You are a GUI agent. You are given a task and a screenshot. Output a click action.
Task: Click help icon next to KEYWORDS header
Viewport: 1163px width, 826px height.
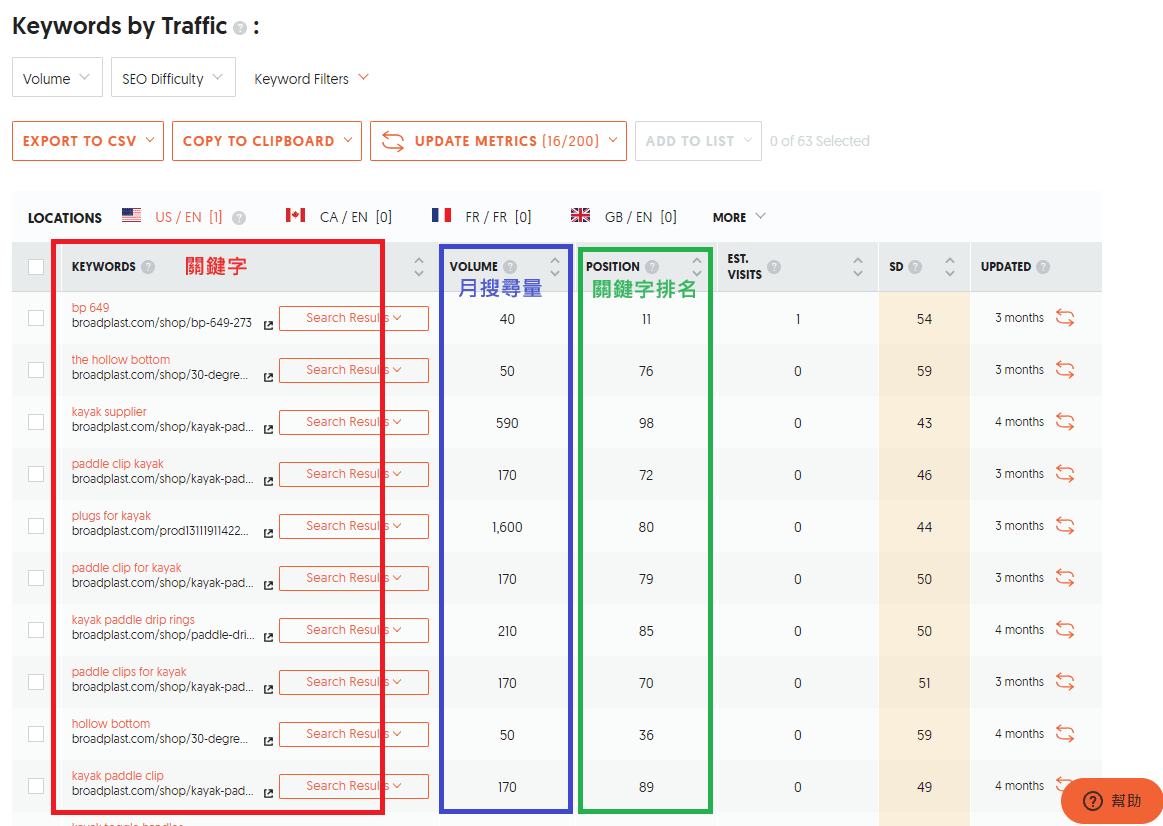tap(148, 267)
